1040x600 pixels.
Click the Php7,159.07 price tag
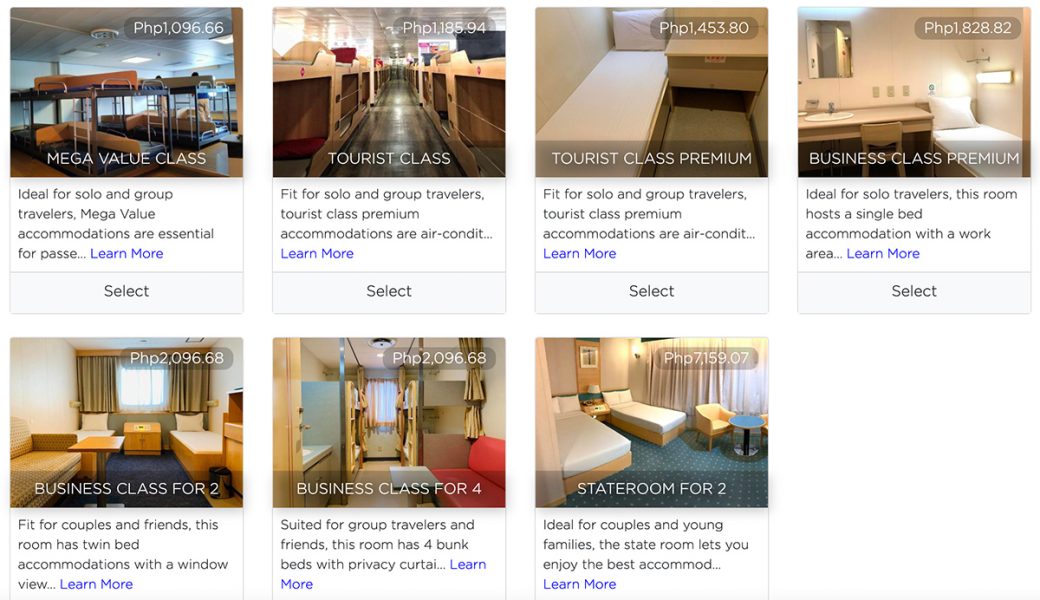[x=706, y=358]
